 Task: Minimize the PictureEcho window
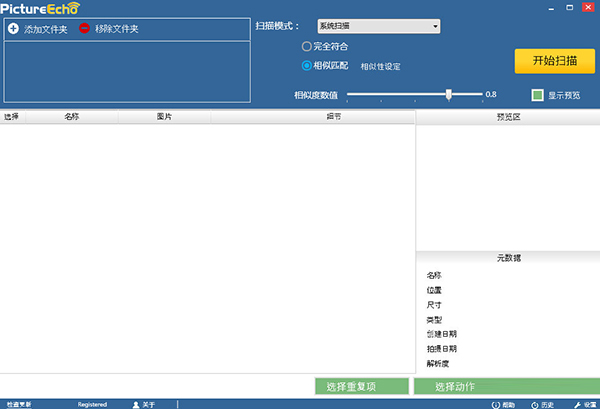point(551,8)
